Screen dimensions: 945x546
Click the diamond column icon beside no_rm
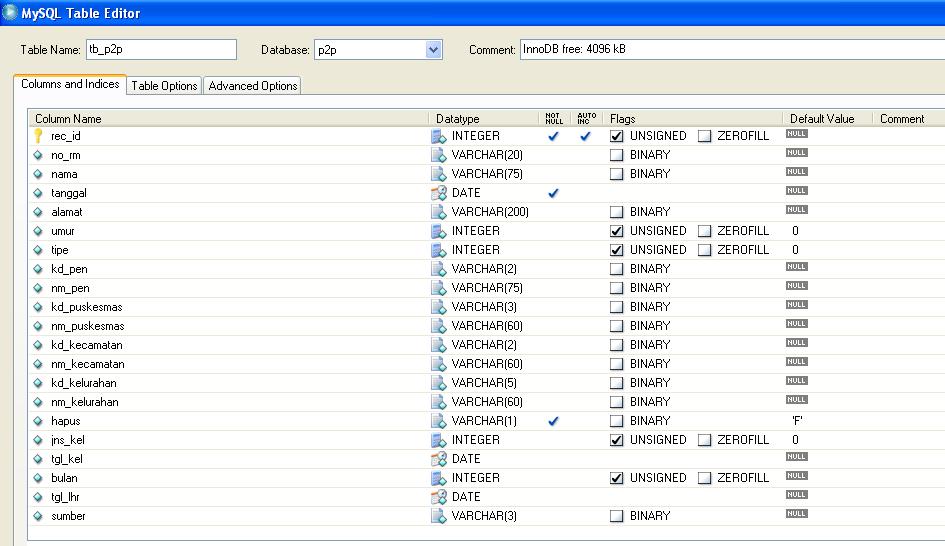click(38, 155)
